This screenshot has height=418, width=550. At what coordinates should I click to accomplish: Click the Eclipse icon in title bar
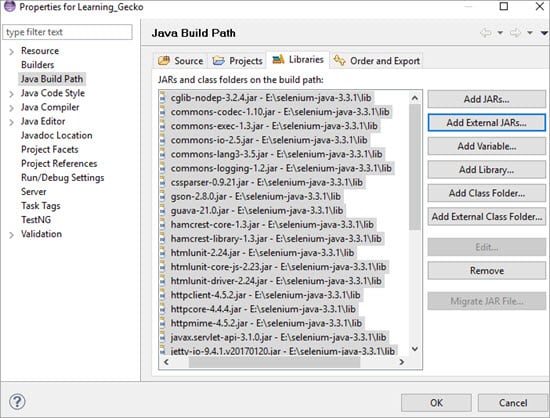click(10, 6)
